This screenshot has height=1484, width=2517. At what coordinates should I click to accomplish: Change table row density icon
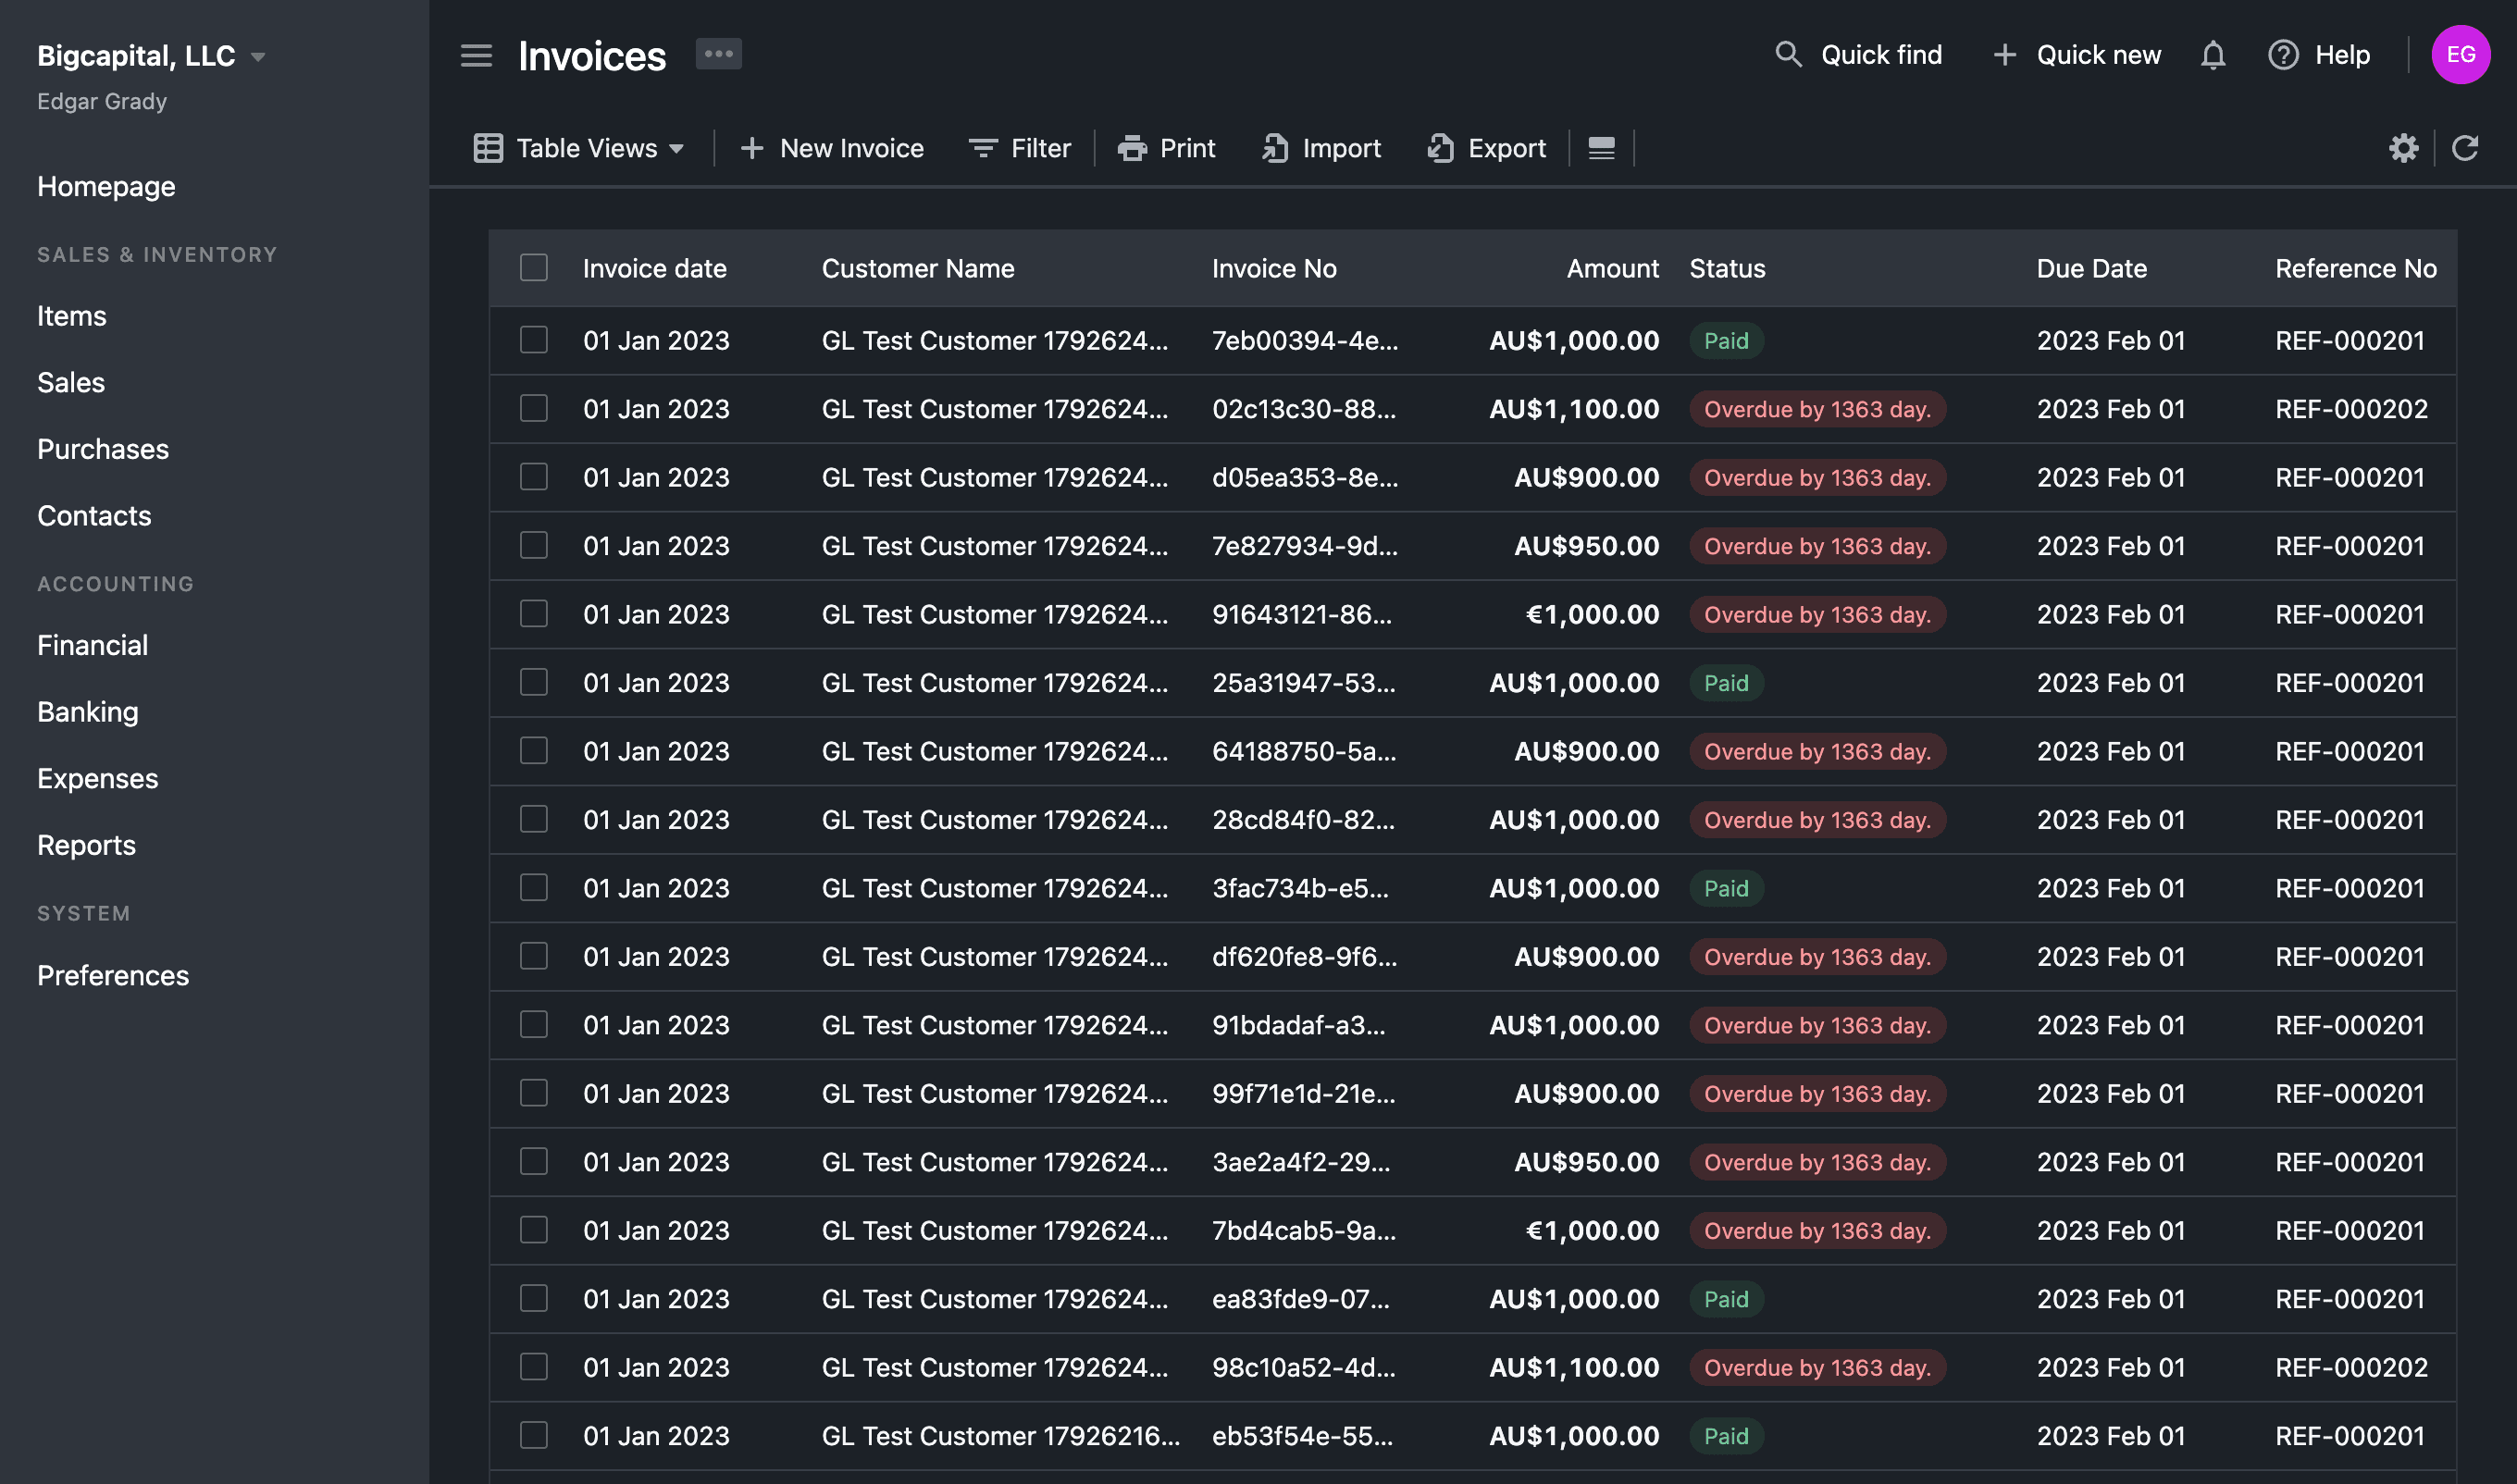tap(1601, 148)
